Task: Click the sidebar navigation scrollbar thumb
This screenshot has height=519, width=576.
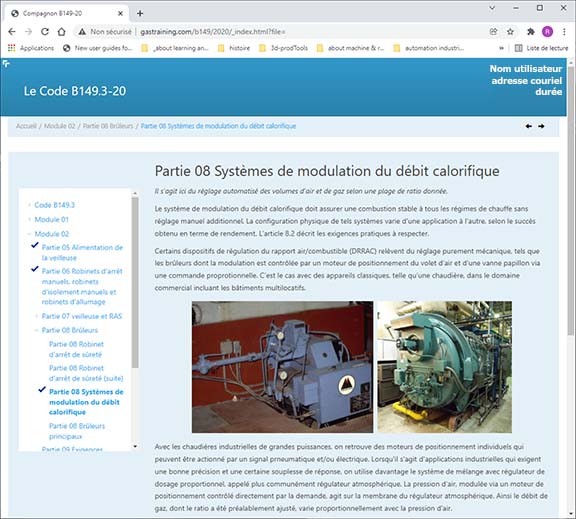Action: (135, 282)
